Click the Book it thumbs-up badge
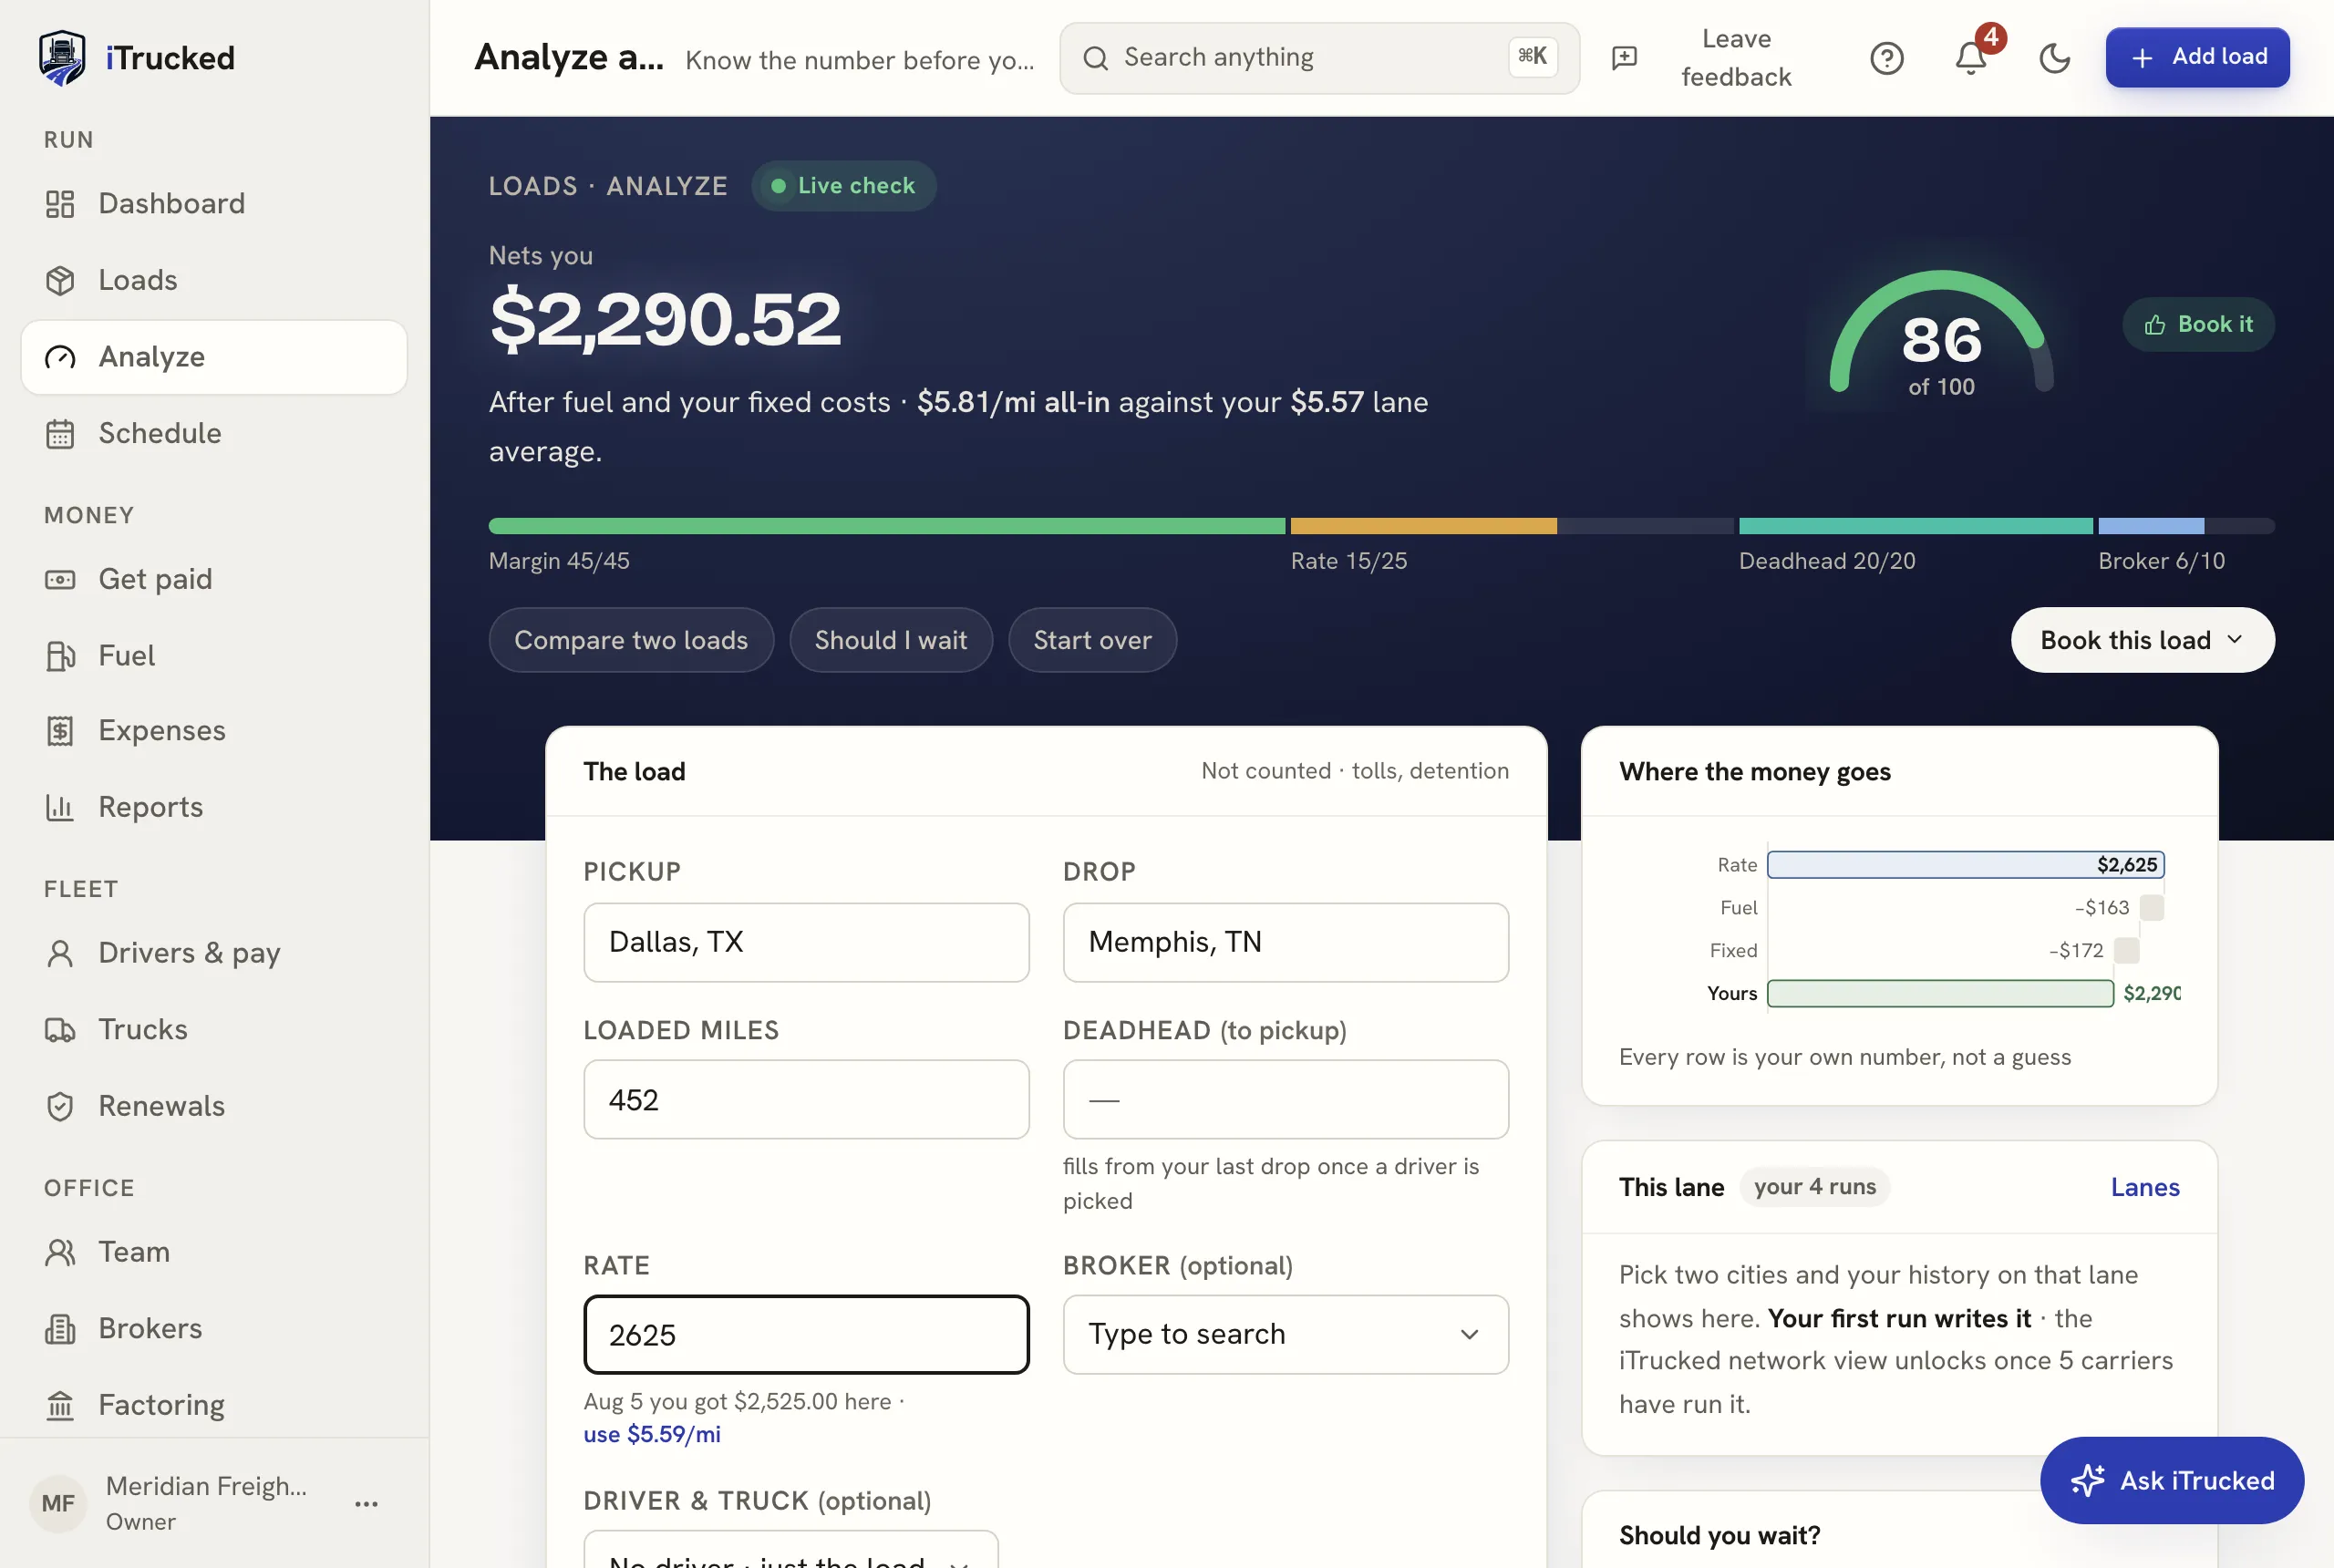The height and width of the screenshot is (1568, 2334). click(x=2198, y=324)
